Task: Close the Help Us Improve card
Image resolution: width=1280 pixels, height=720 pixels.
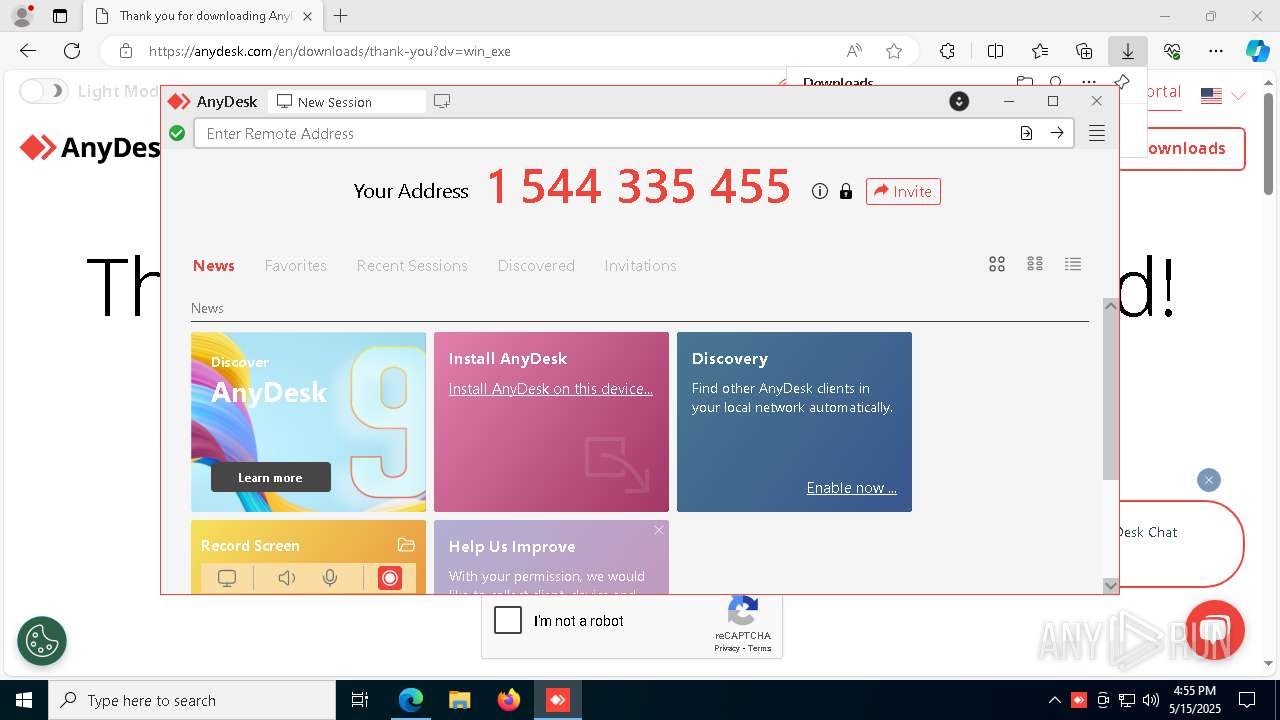Action: [659, 530]
